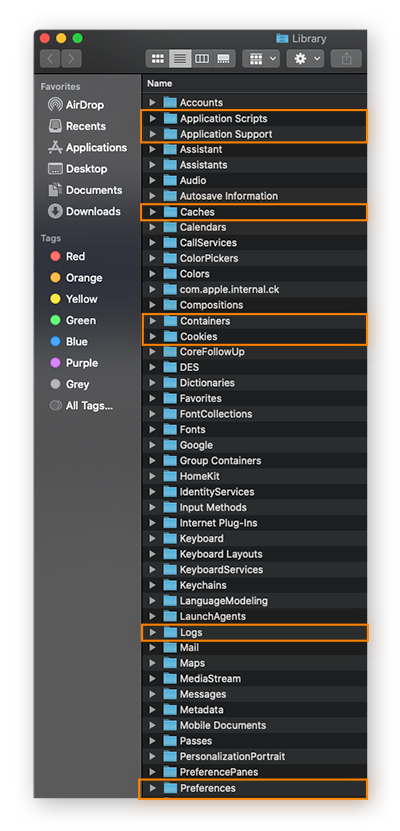Select the Compositions row

254,305
